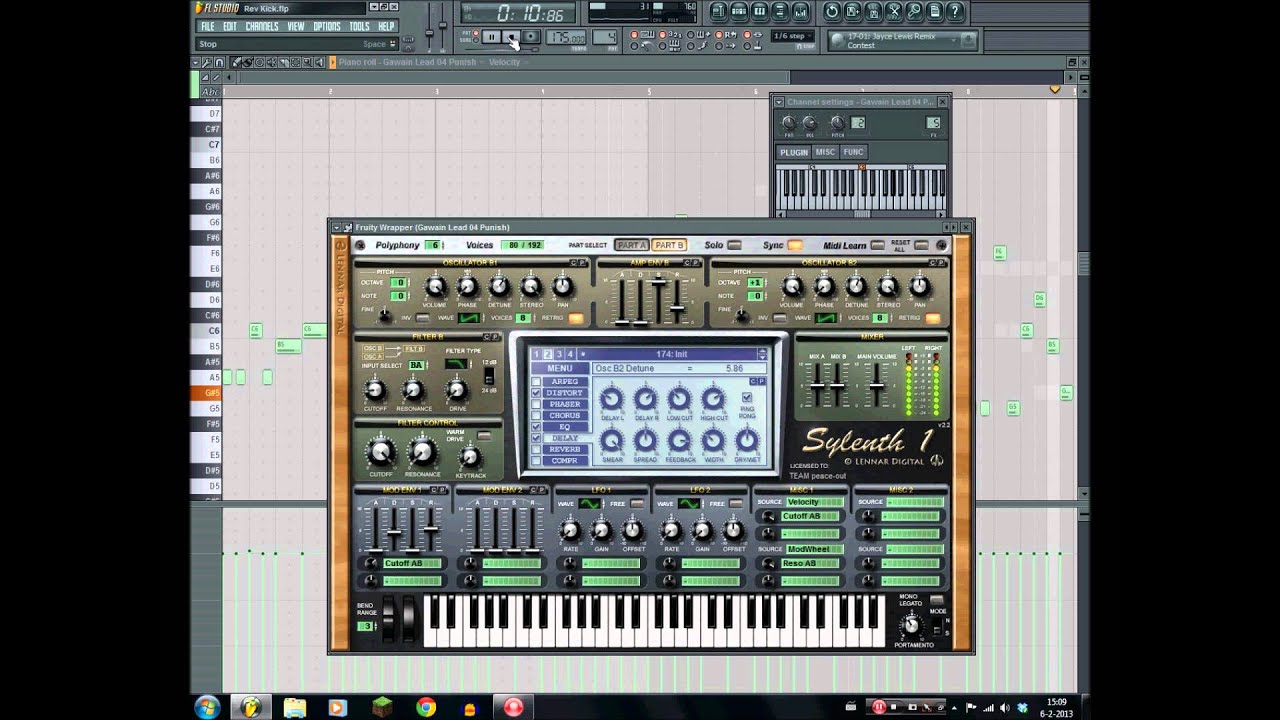The height and width of the screenshot is (720, 1280).
Task: Toggle Oscillator B1 RETRIG button
Action: [576, 318]
